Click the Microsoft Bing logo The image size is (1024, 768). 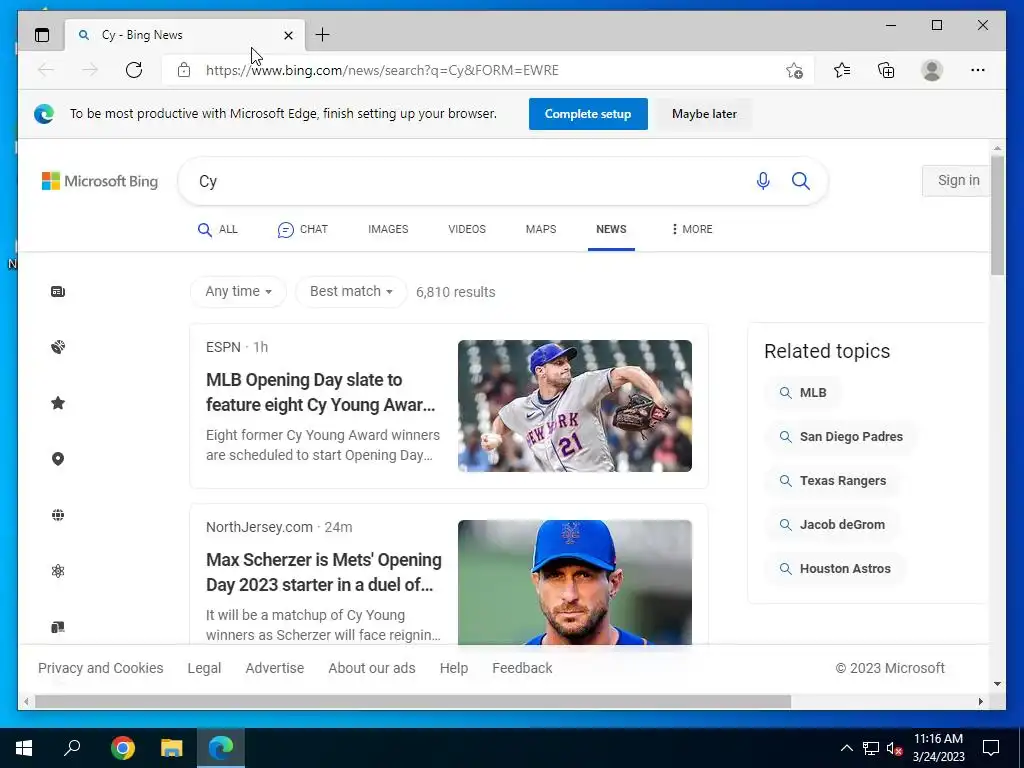(100, 181)
